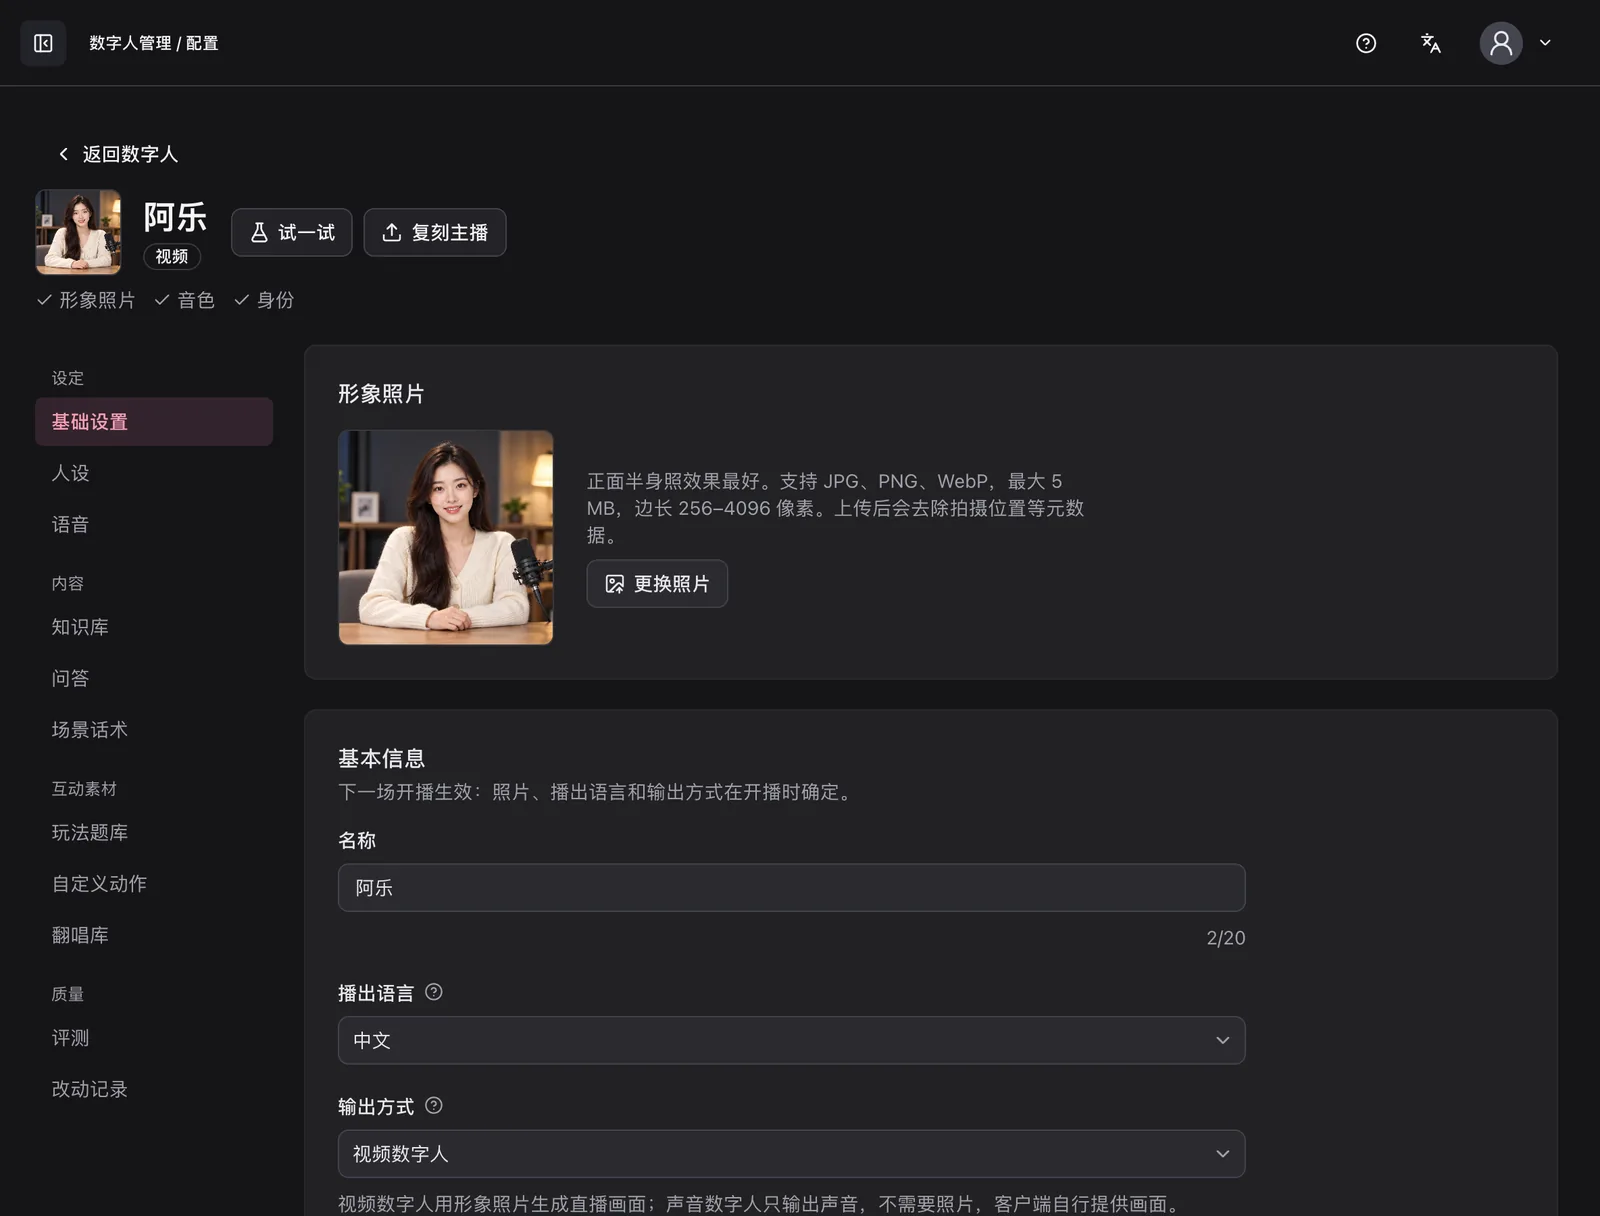This screenshot has height=1216, width=1600.
Task: Click the language translate icon
Action: (1431, 43)
